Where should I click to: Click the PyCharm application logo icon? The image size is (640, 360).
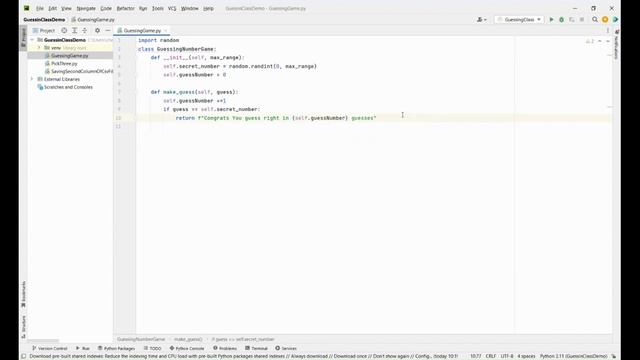[x=27, y=8]
